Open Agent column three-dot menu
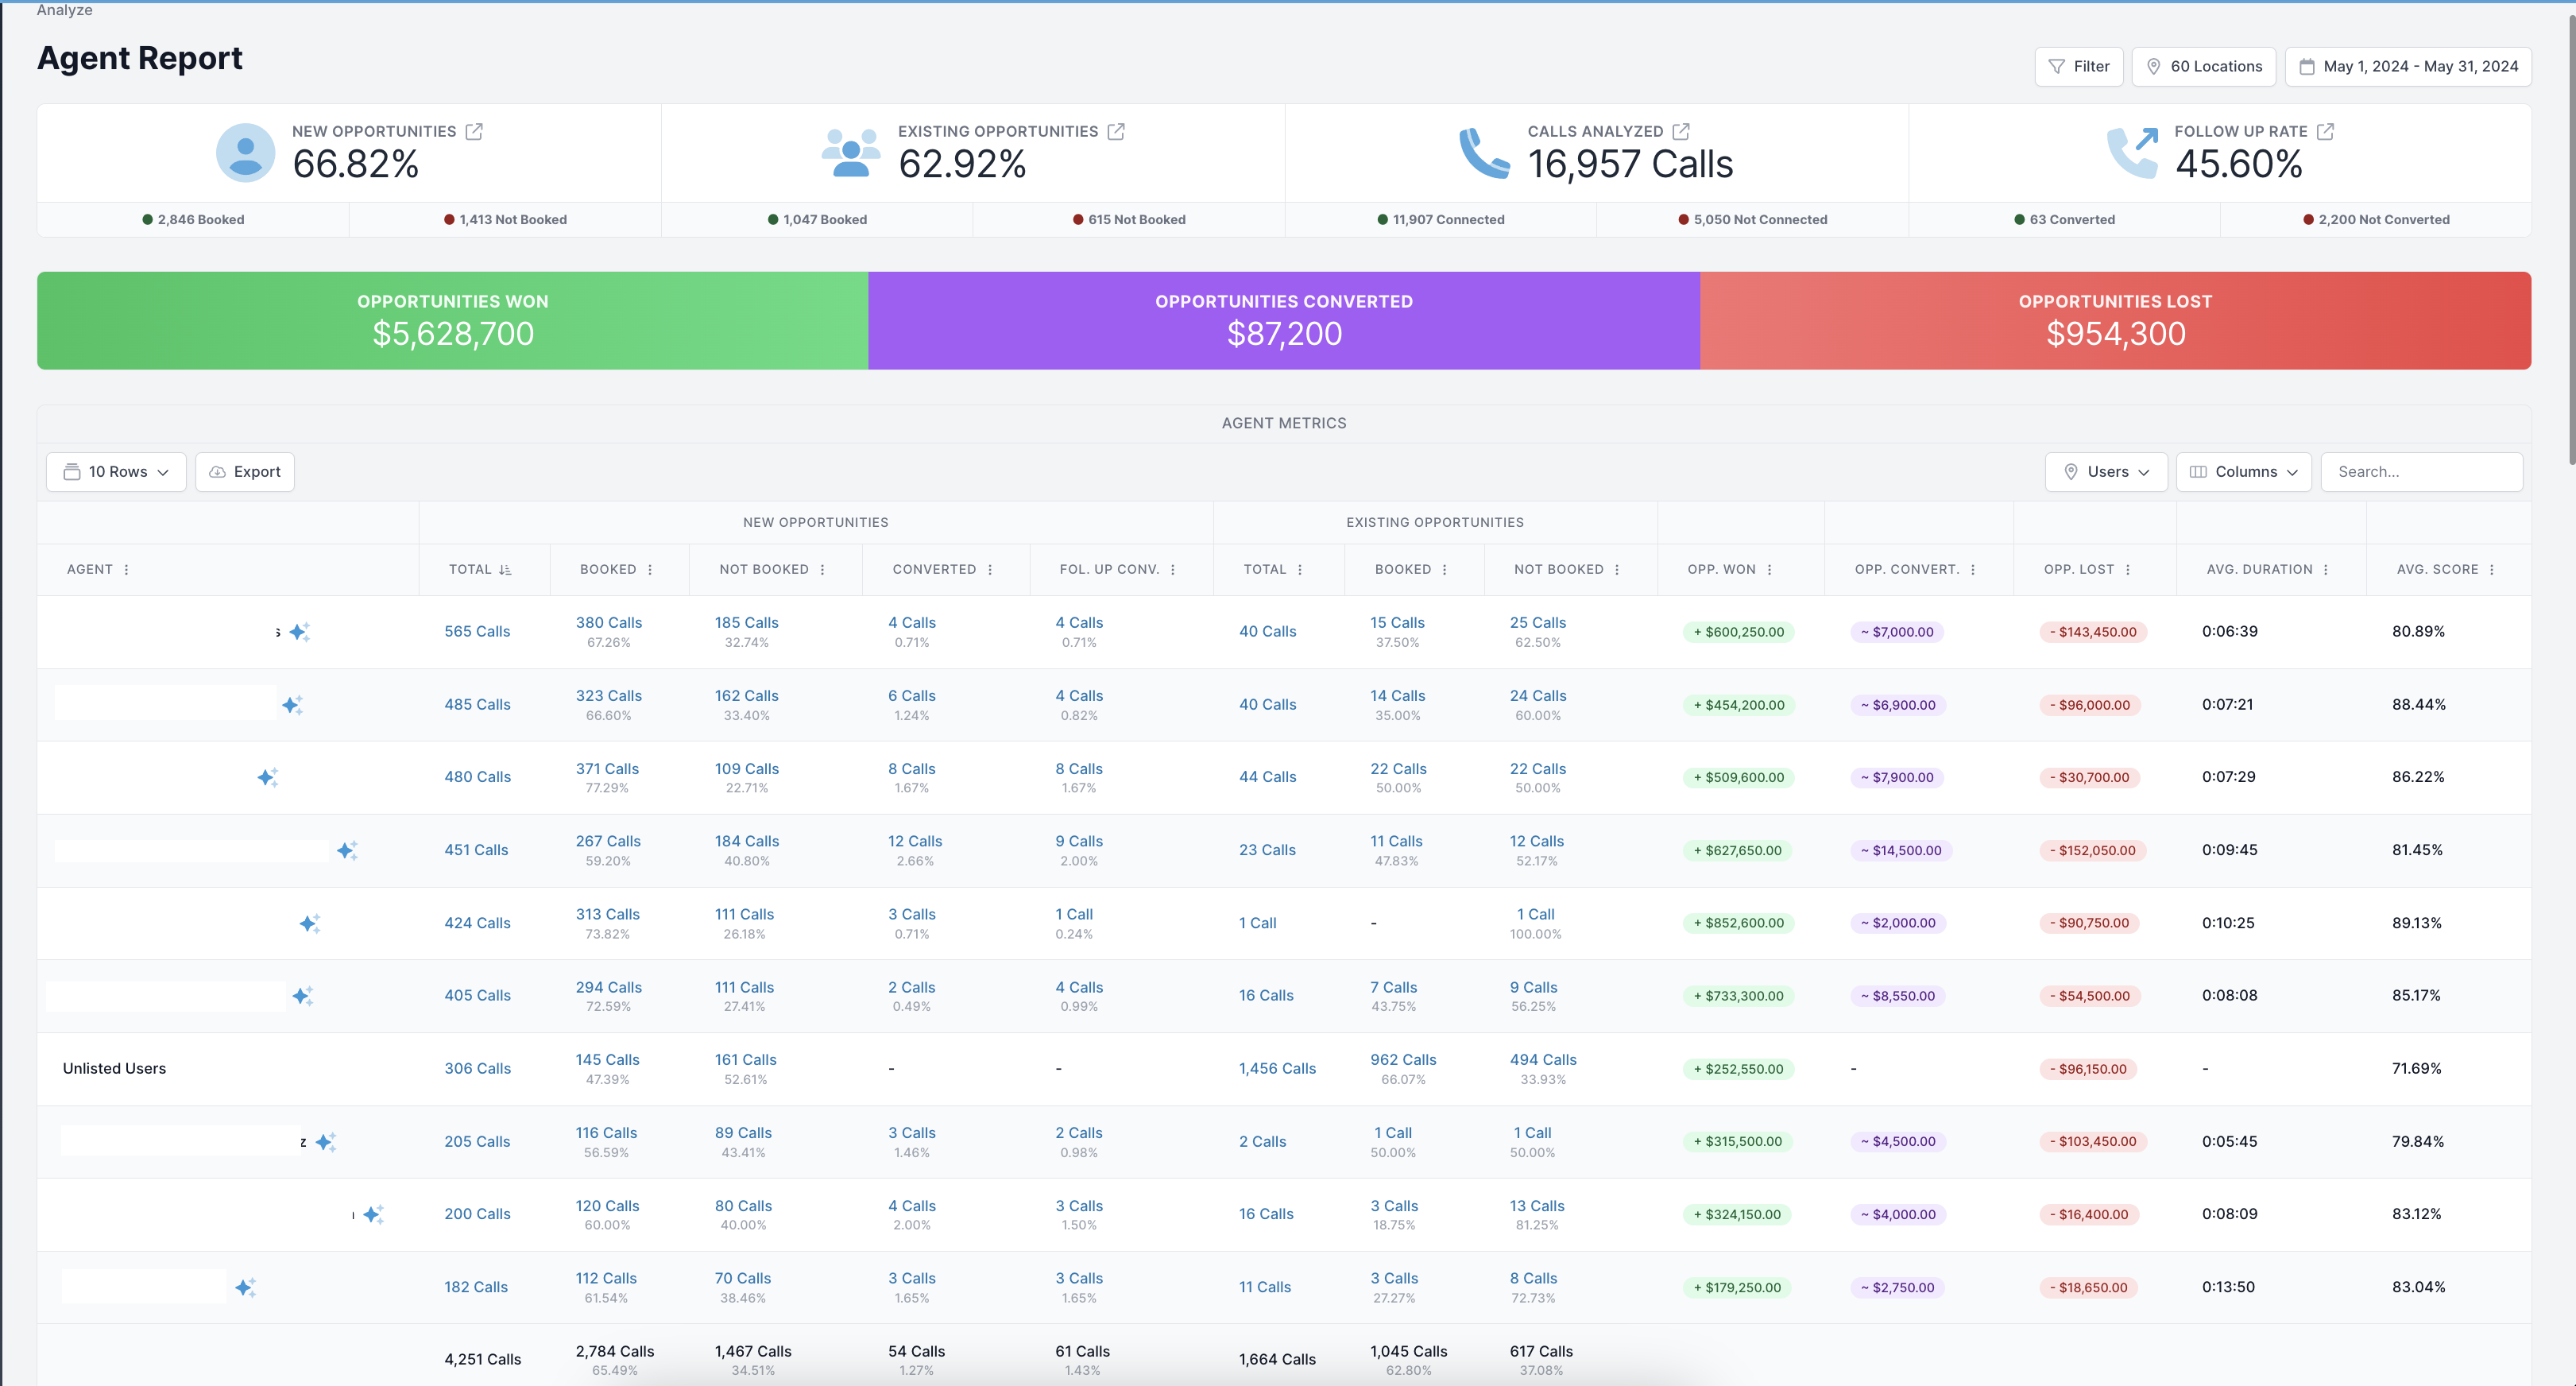 (126, 569)
